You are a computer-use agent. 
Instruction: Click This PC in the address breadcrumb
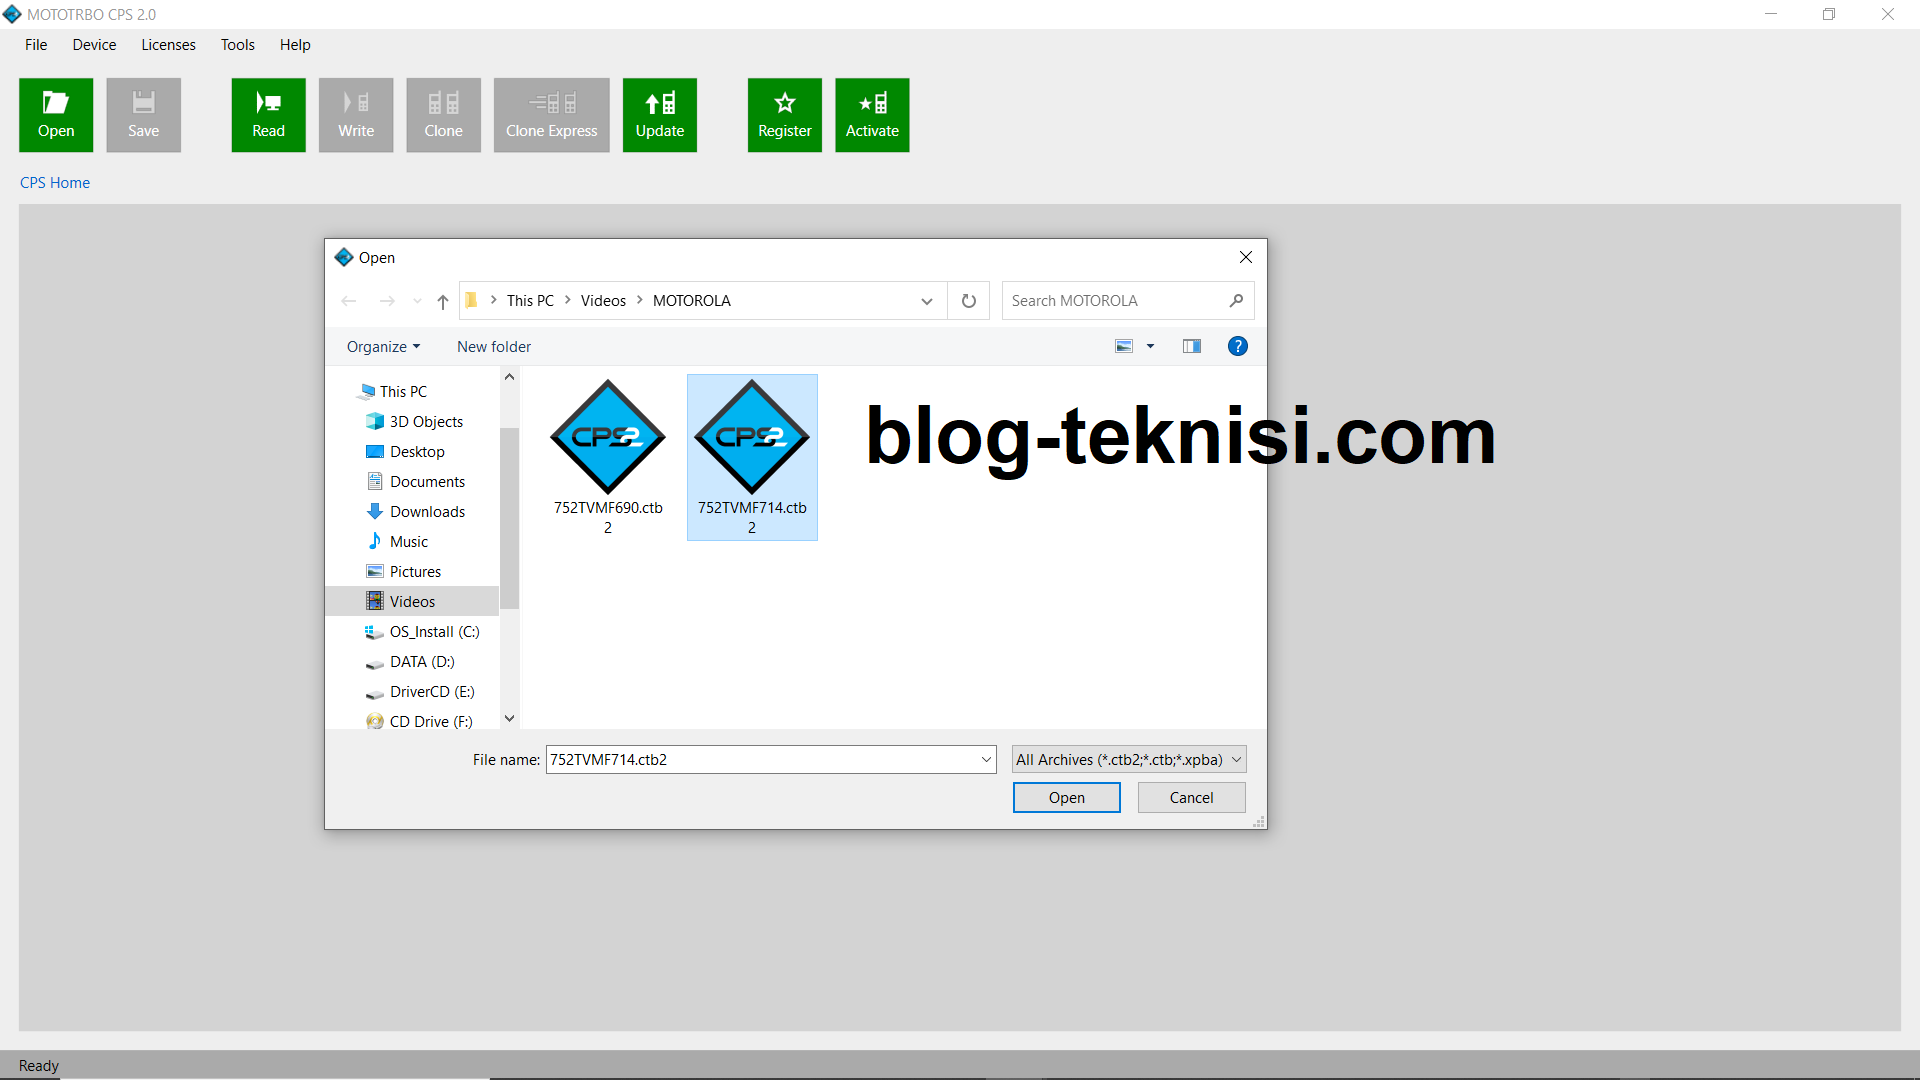click(530, 300)
